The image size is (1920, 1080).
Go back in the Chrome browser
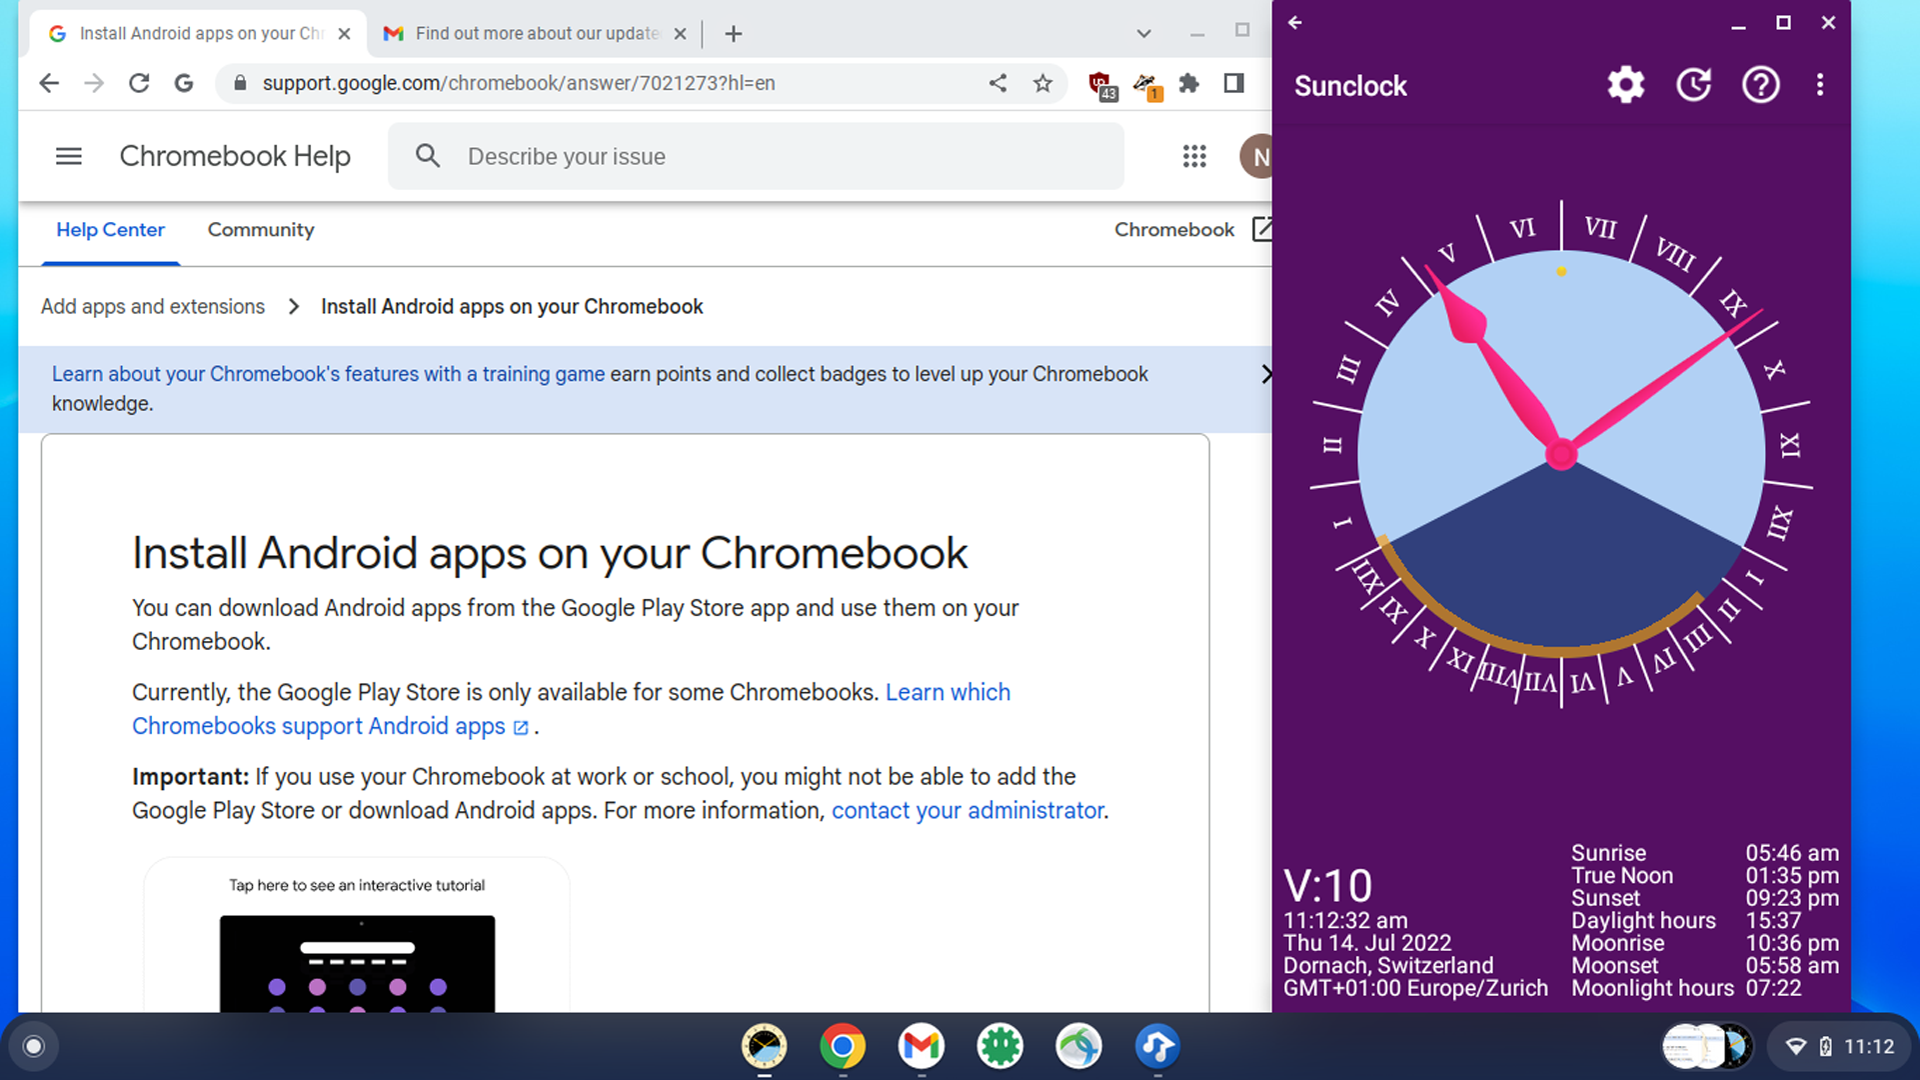(x=49, y=83)
